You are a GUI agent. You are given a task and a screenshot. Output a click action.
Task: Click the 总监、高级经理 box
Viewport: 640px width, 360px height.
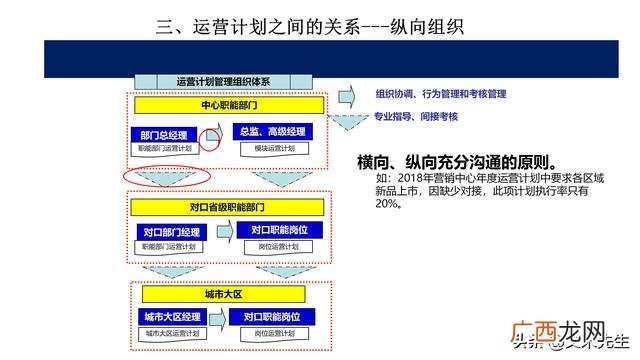[x=273, y=132]
